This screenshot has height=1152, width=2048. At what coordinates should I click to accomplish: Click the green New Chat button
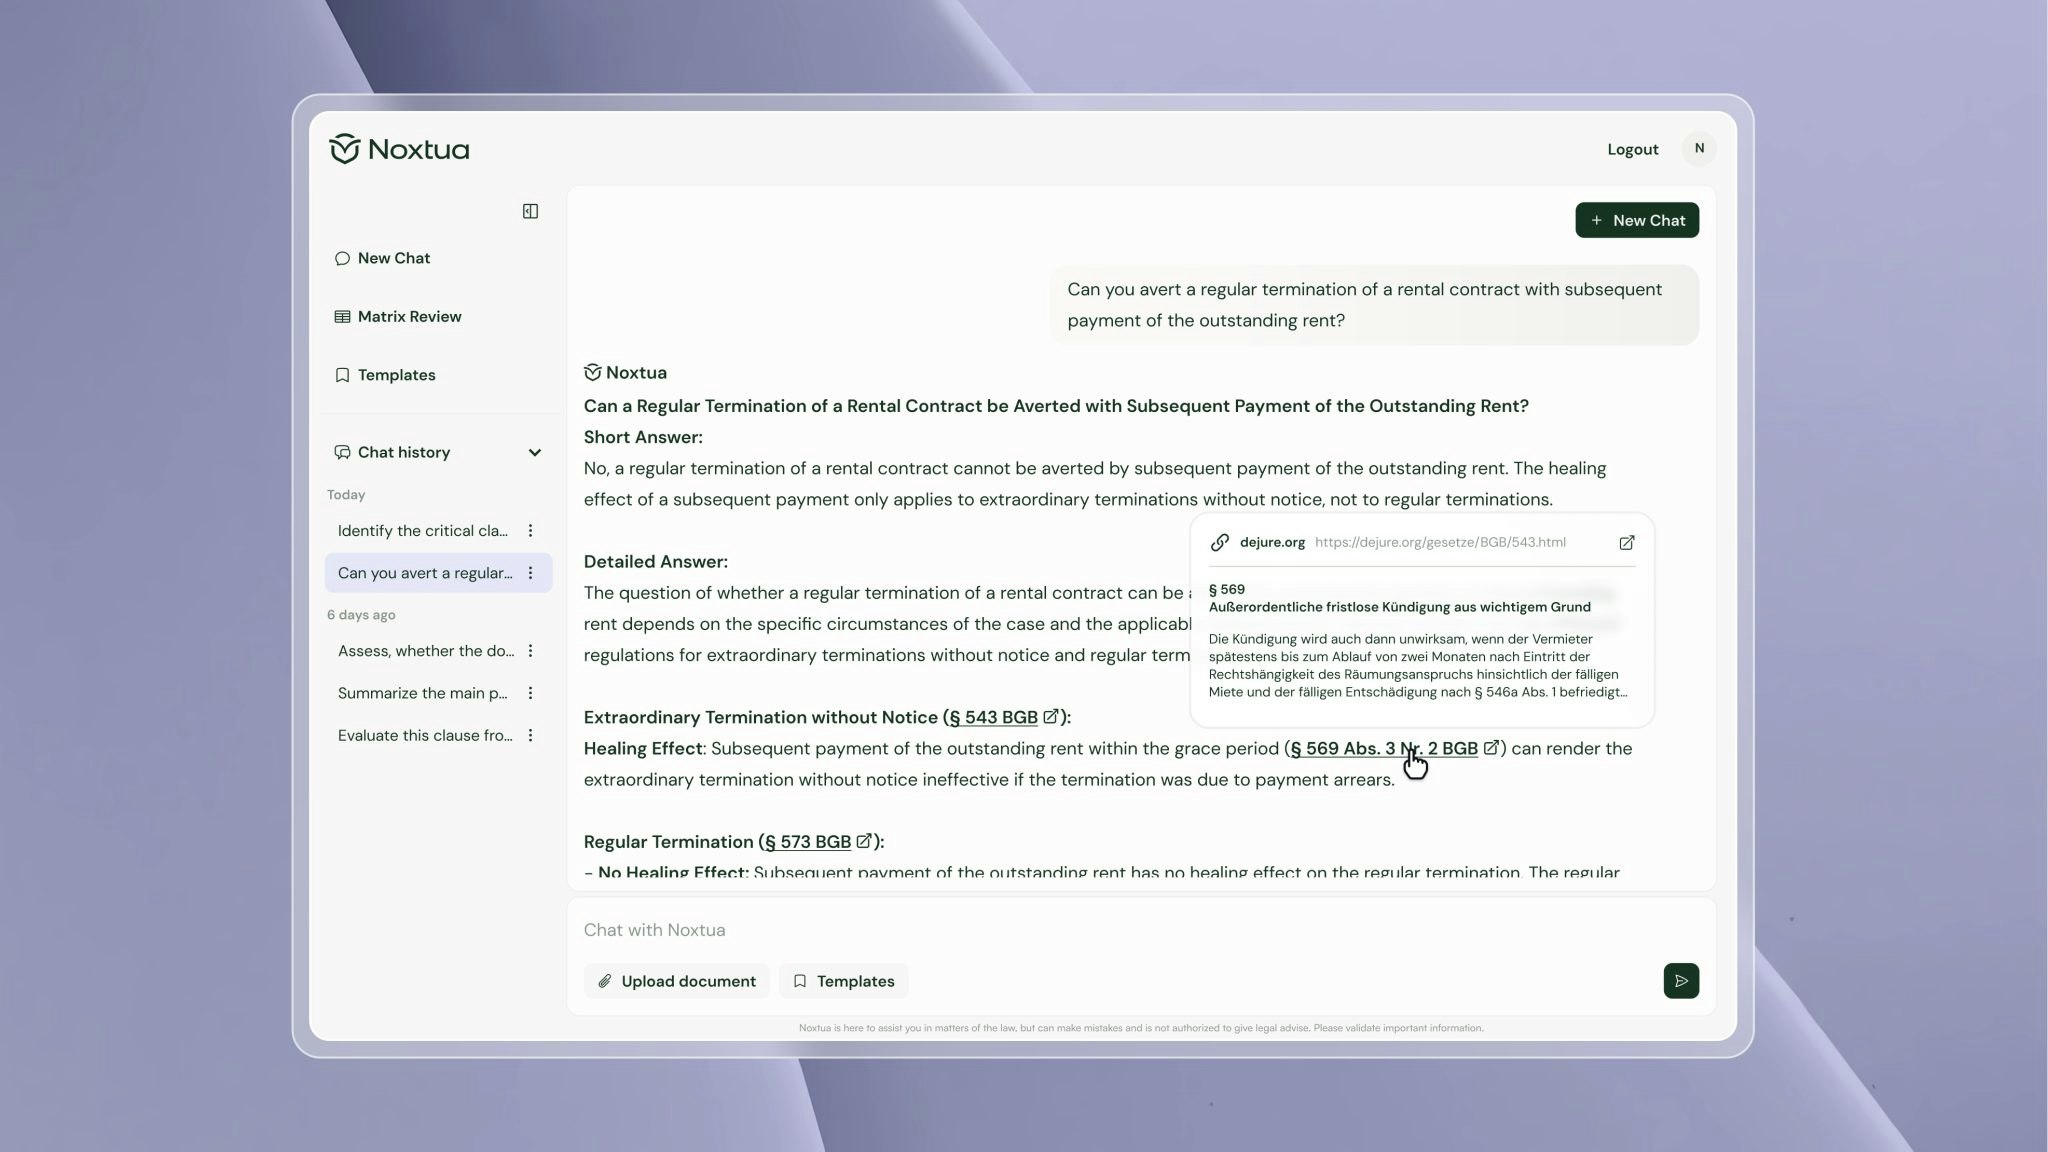click(1636, 221)
